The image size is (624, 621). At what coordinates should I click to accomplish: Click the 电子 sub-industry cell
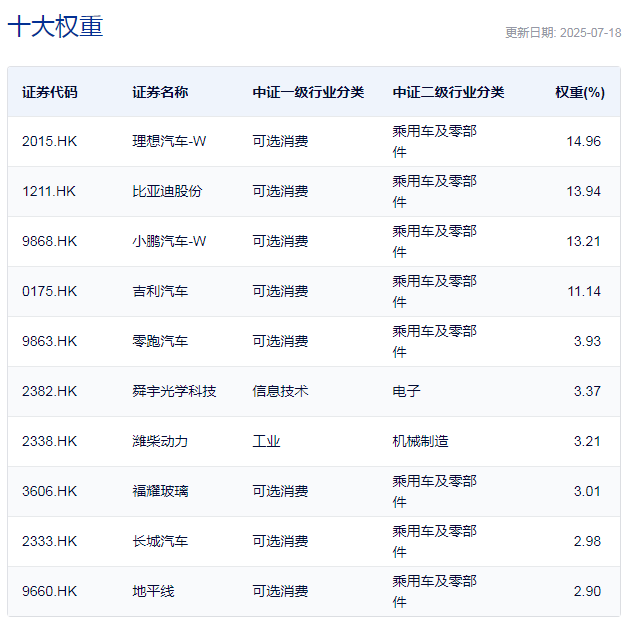click(x=407, y=391)
